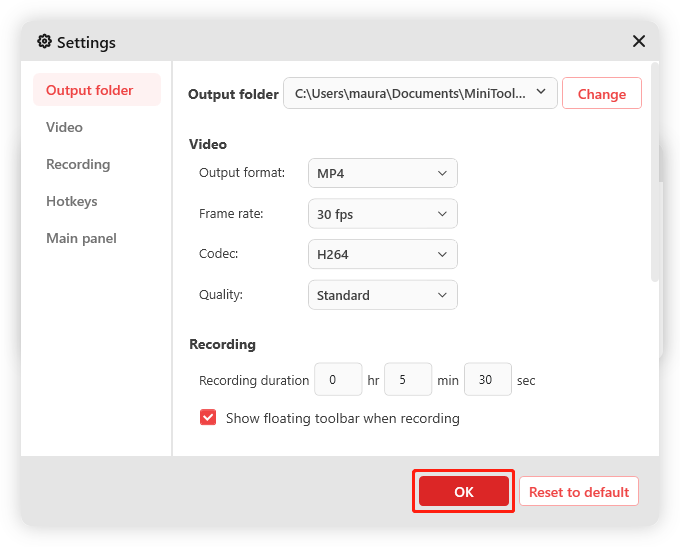Switch to Hotkeys section
This screenshot has width=680, height=547.
point(72,201)
